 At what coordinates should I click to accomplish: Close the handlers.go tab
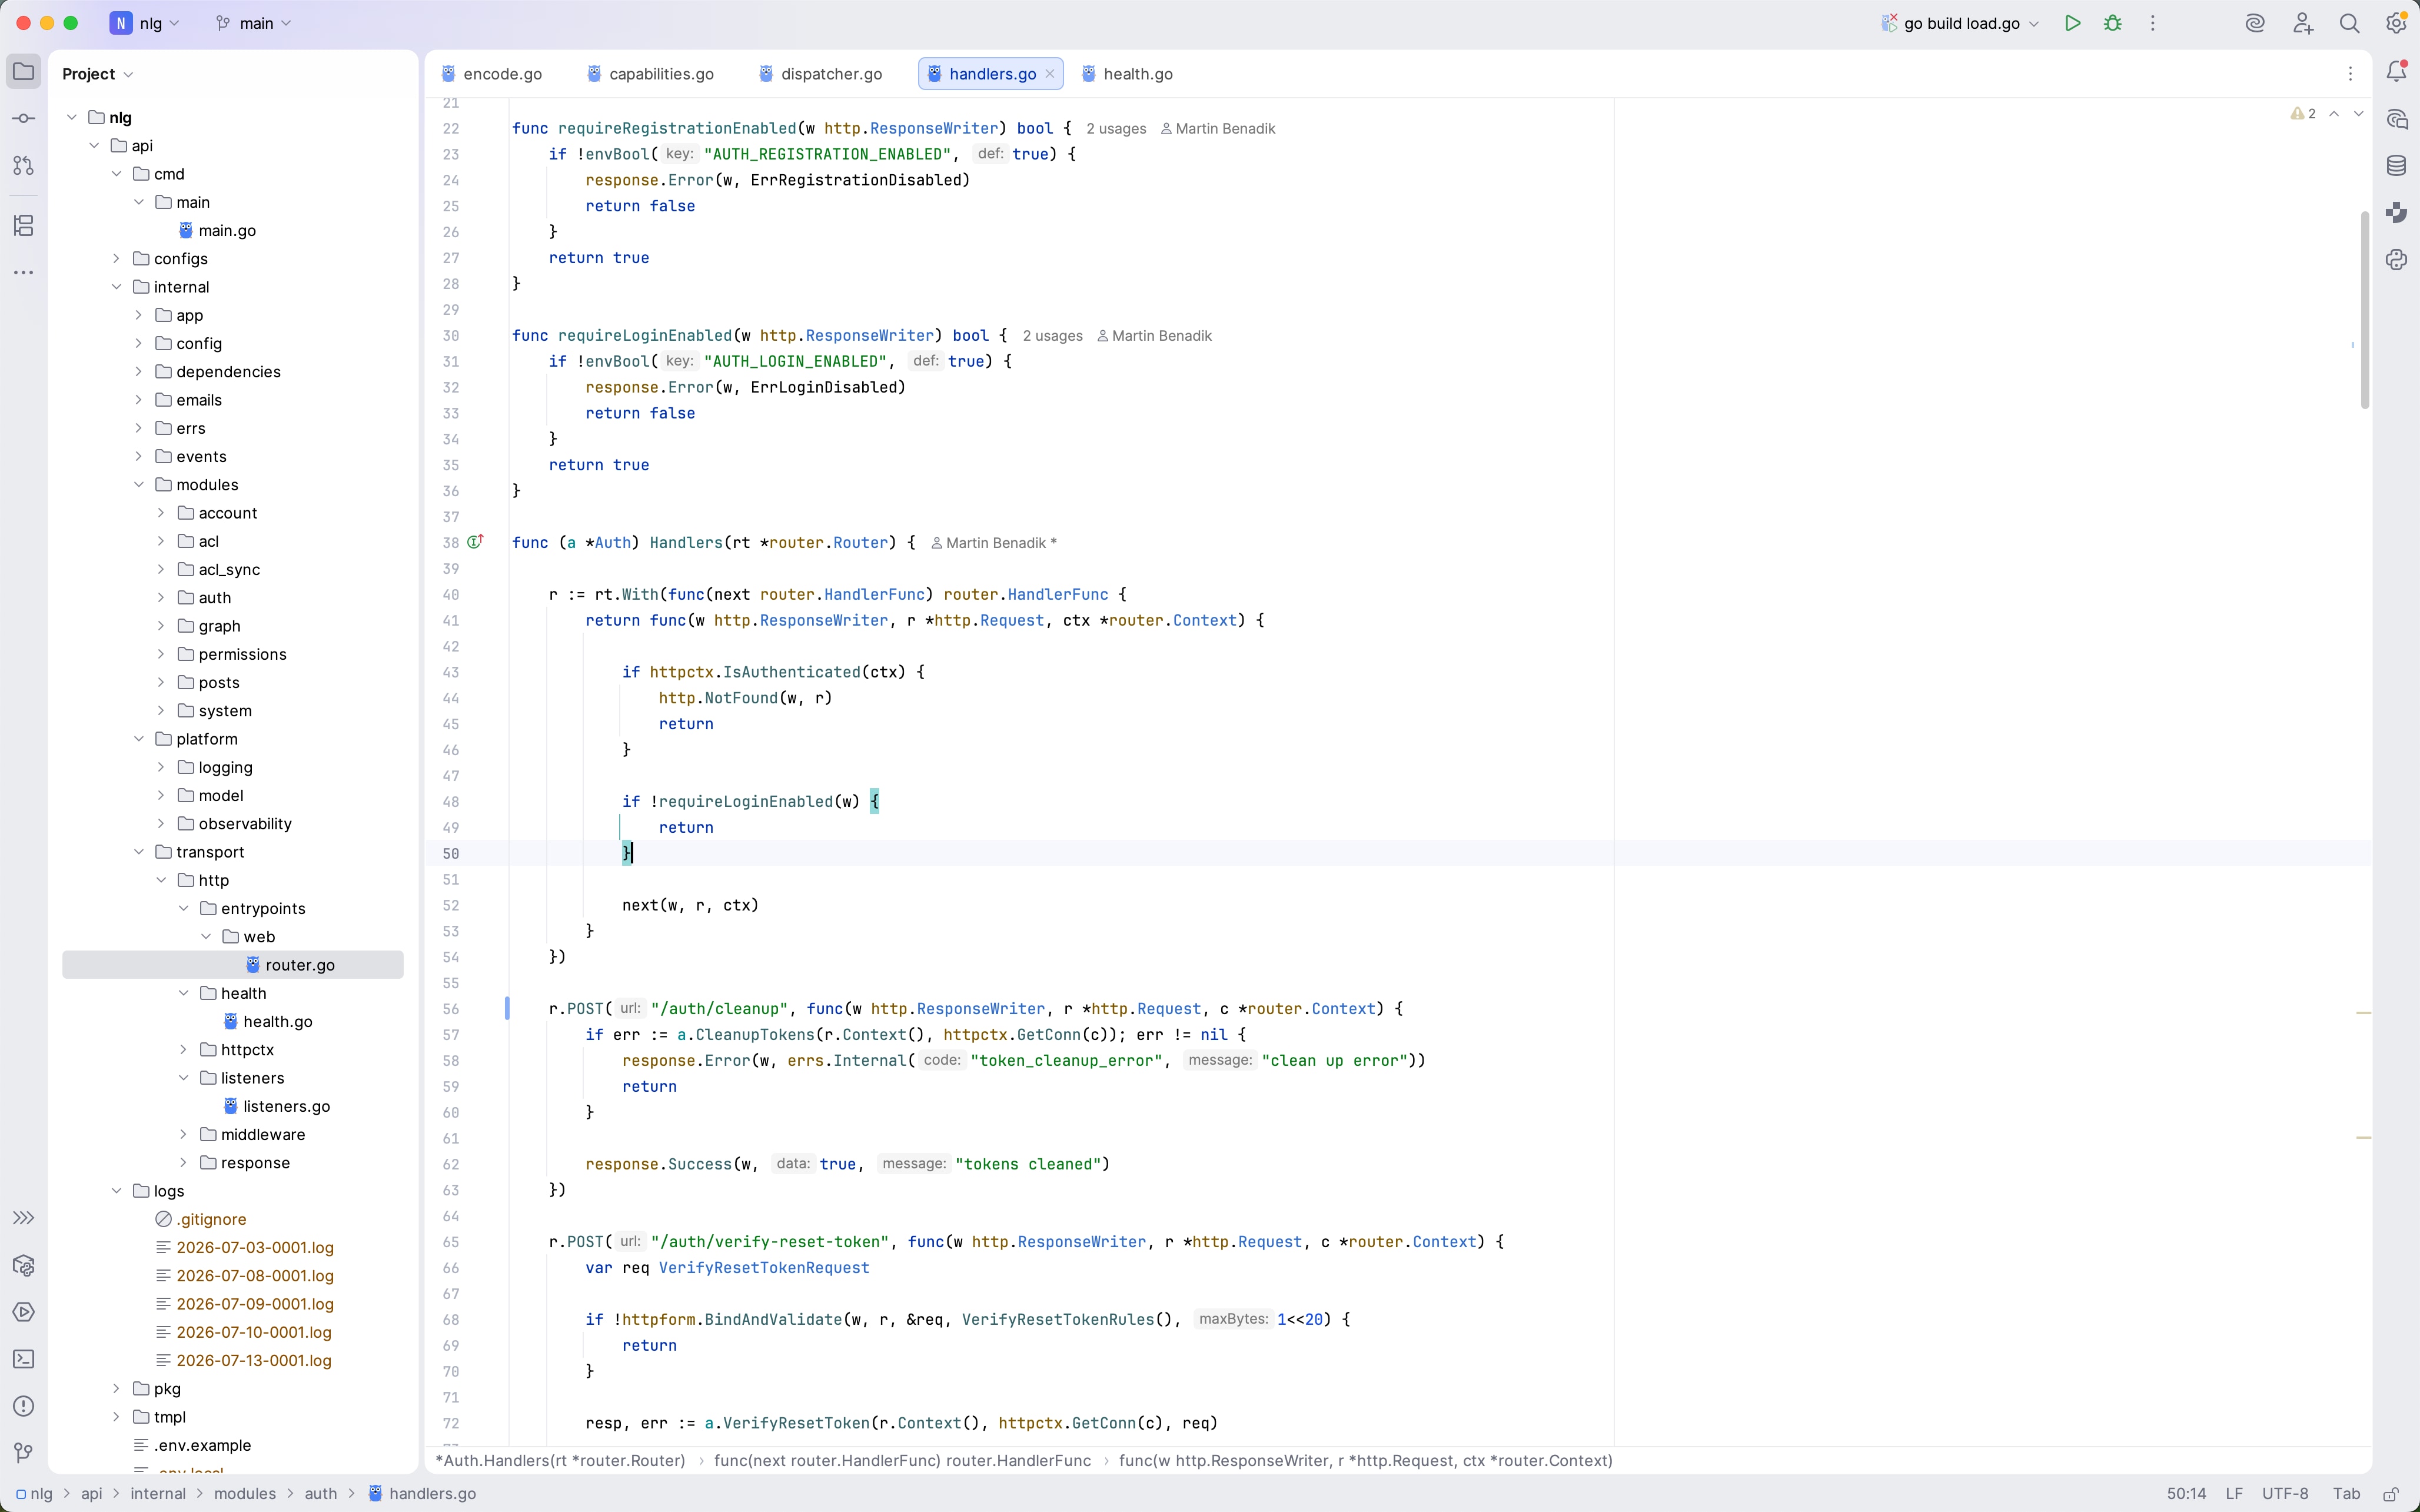(1050, 74)
